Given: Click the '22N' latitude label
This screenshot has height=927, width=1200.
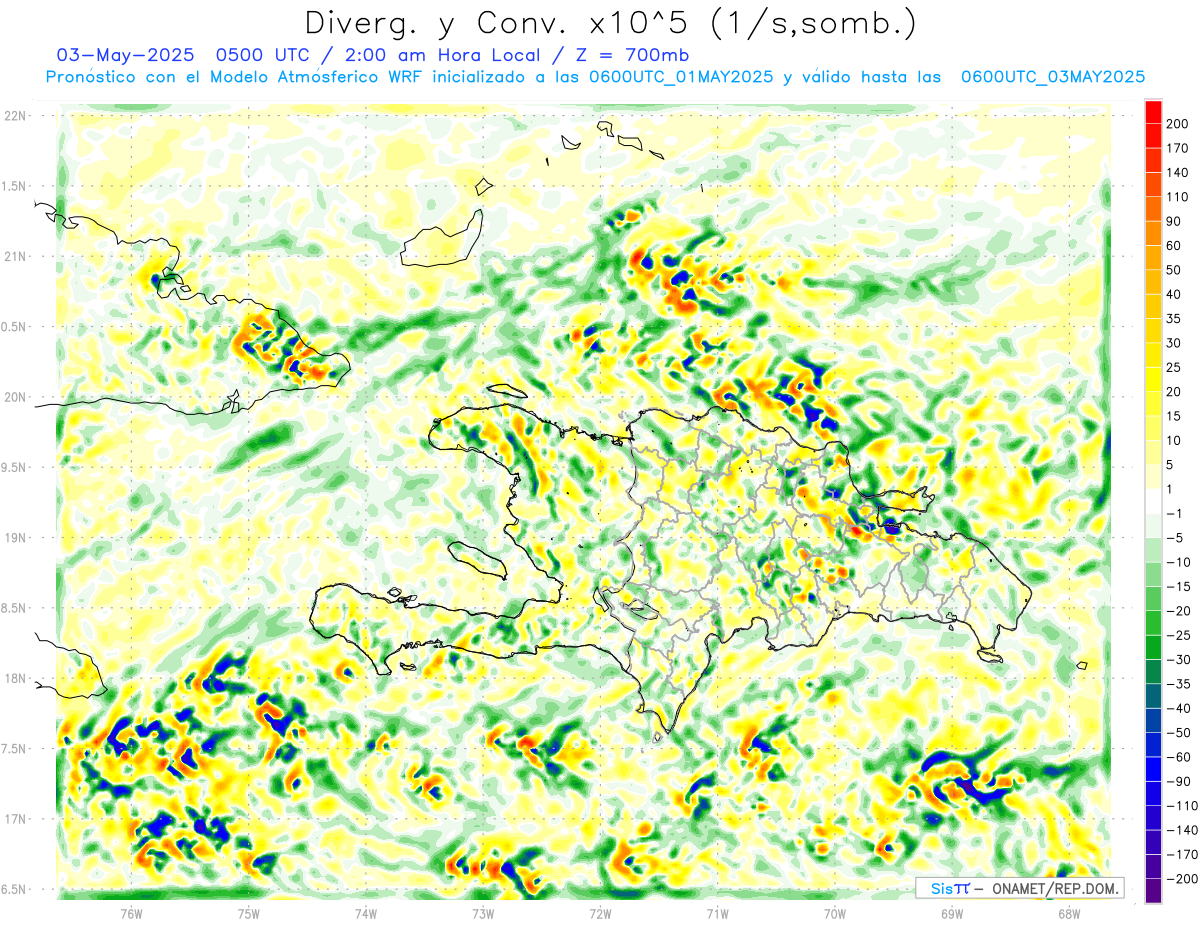Looking at the screenshot, I should pos(16,116).
